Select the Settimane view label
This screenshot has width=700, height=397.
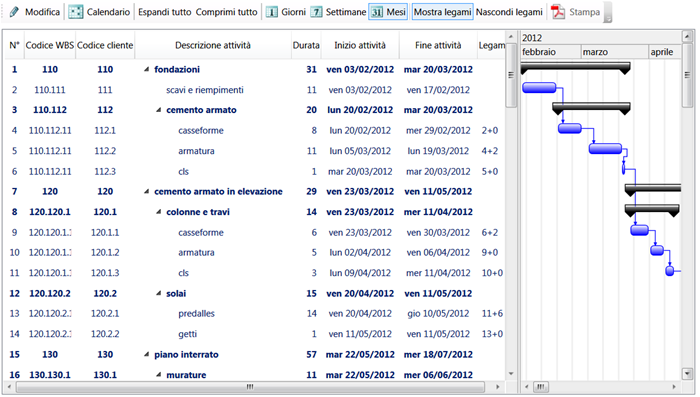[x=346, y=12]
